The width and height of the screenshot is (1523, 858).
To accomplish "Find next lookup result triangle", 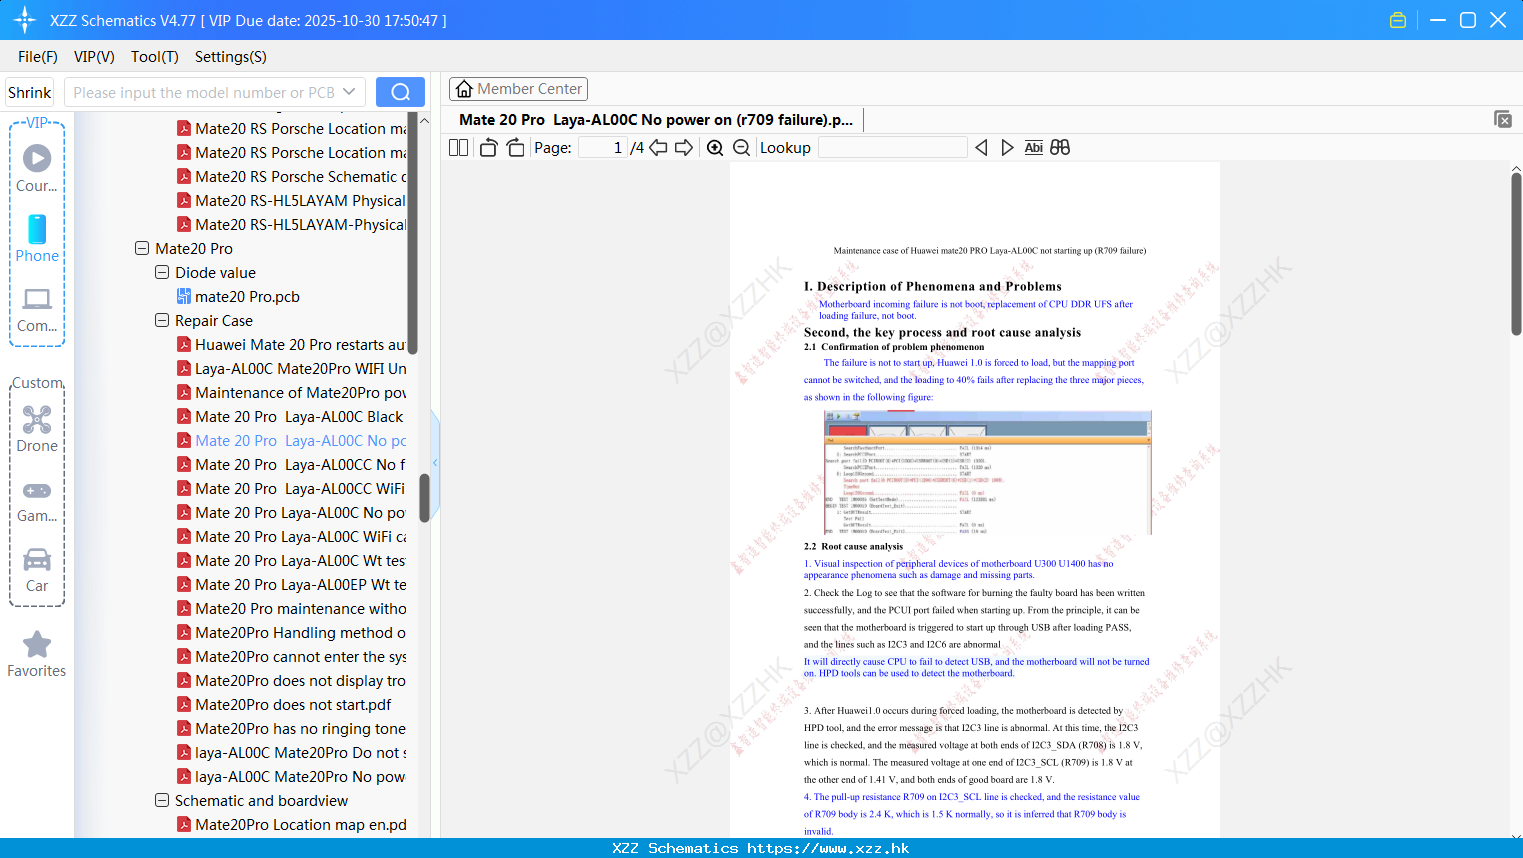I will tap(1007, 147).
